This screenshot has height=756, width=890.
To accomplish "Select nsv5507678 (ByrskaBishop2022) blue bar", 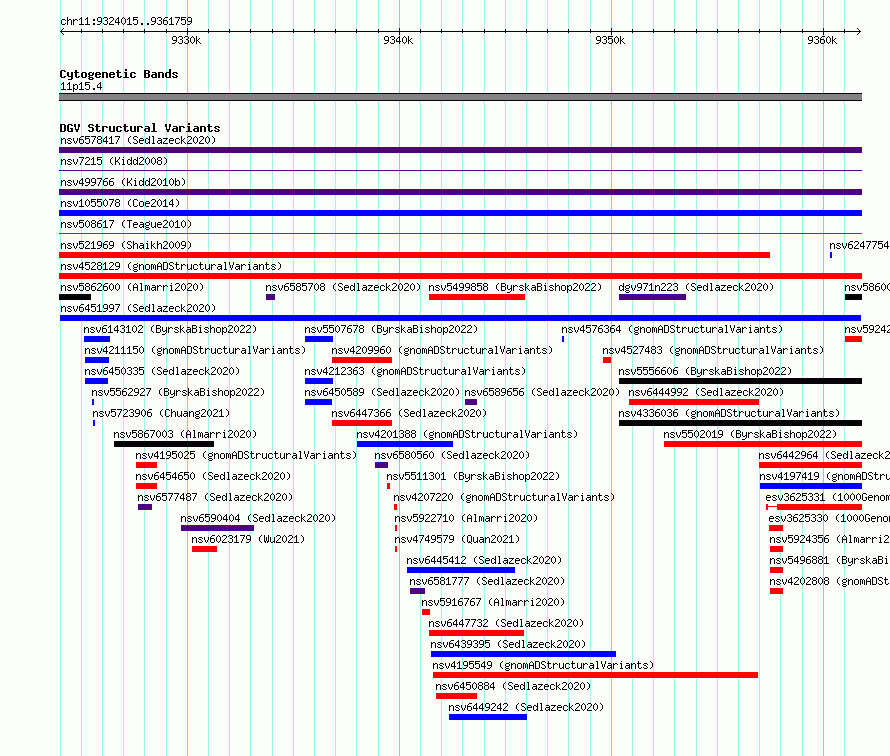I will [x=319, y=339].
